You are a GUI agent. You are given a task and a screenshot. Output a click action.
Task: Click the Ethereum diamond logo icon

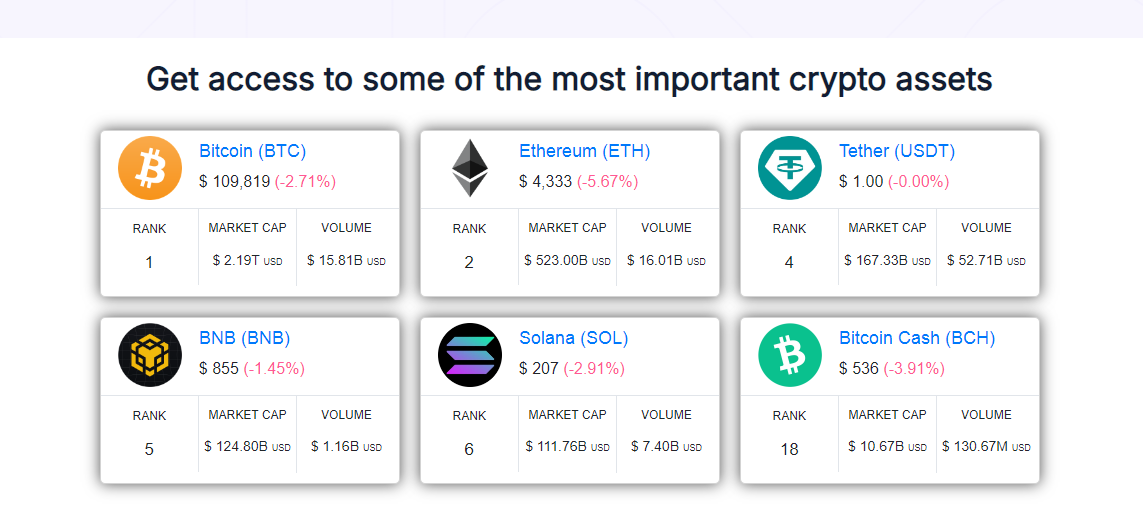tap(470, 168)
